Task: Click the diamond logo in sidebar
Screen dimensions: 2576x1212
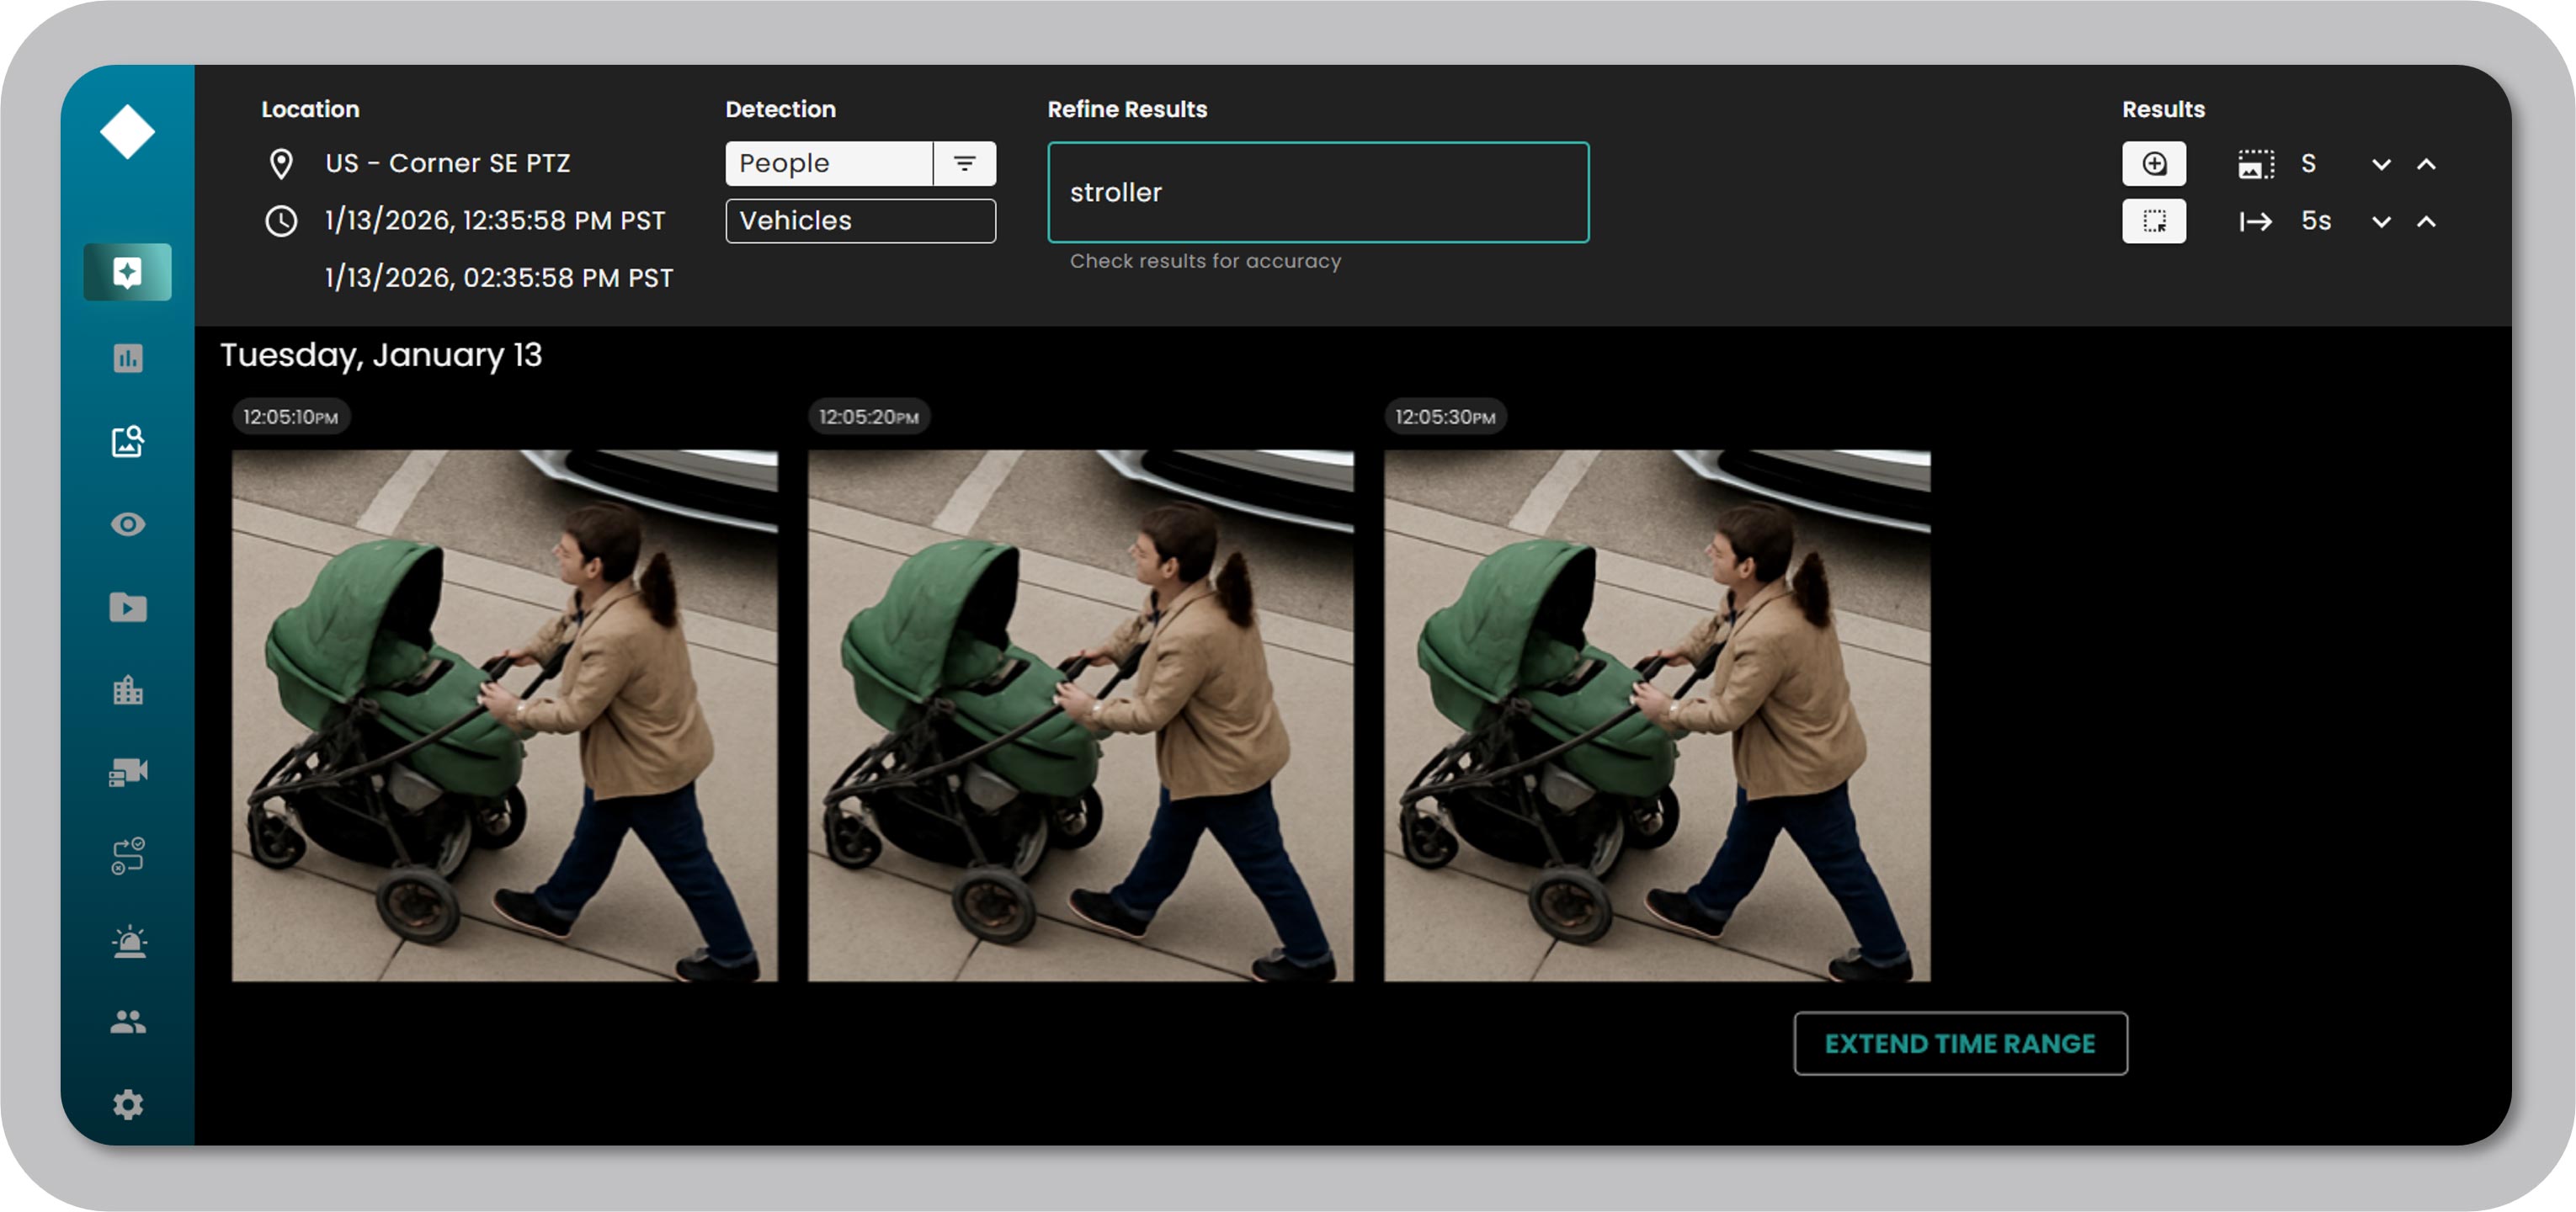Action: tap(127, 132)
